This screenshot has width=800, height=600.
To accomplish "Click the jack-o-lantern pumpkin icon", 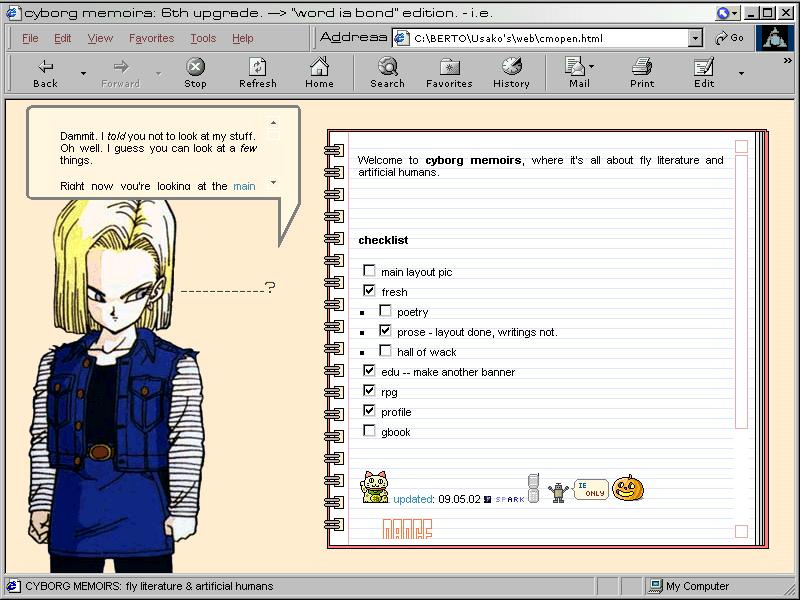I will pyautogui.click(x=628, y=488).
